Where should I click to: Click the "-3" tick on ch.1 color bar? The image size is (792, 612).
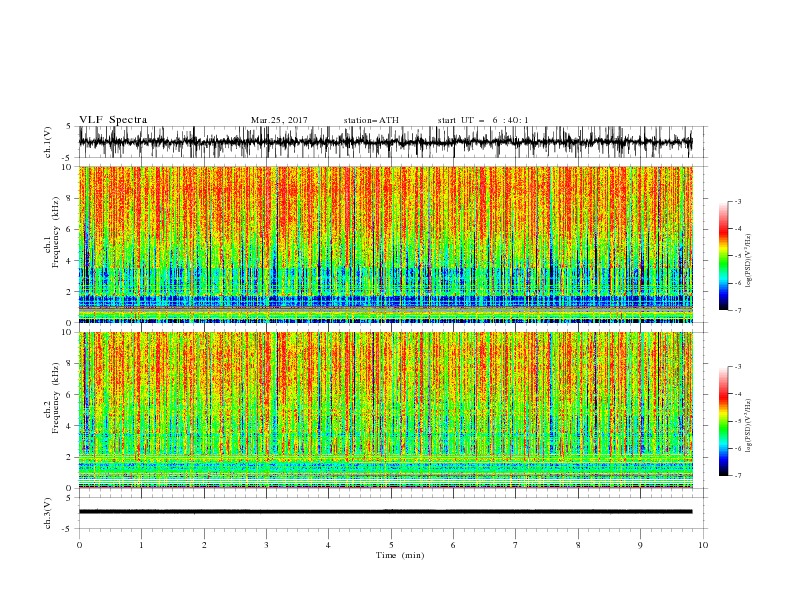coord(737,201)
